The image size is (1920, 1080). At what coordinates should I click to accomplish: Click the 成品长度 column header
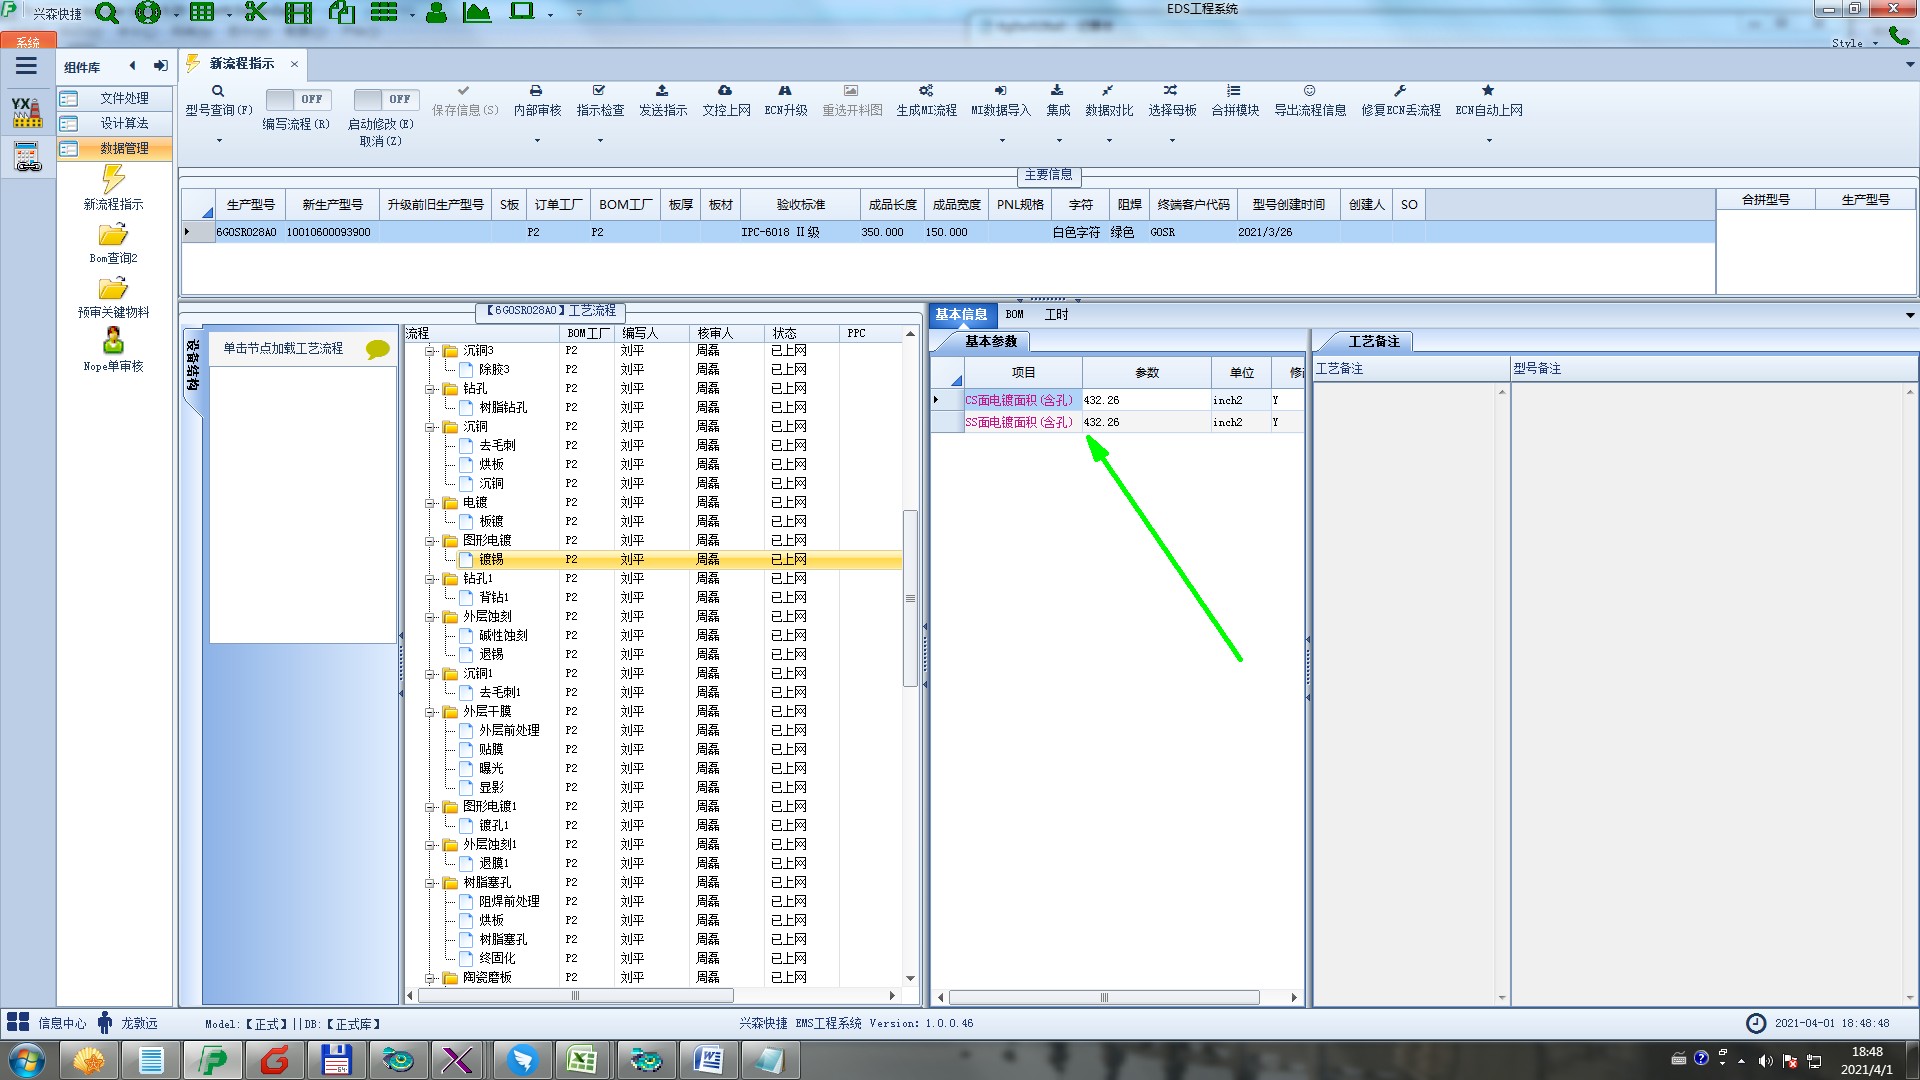[892, 204]
